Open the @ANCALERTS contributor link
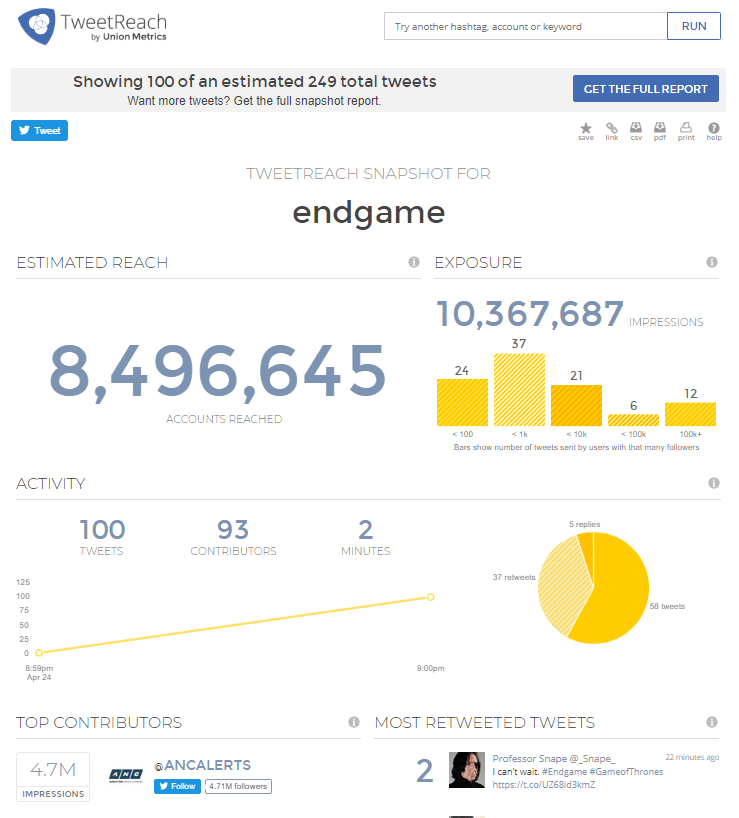The image size is (739, 818). click(x=203, y=765)
